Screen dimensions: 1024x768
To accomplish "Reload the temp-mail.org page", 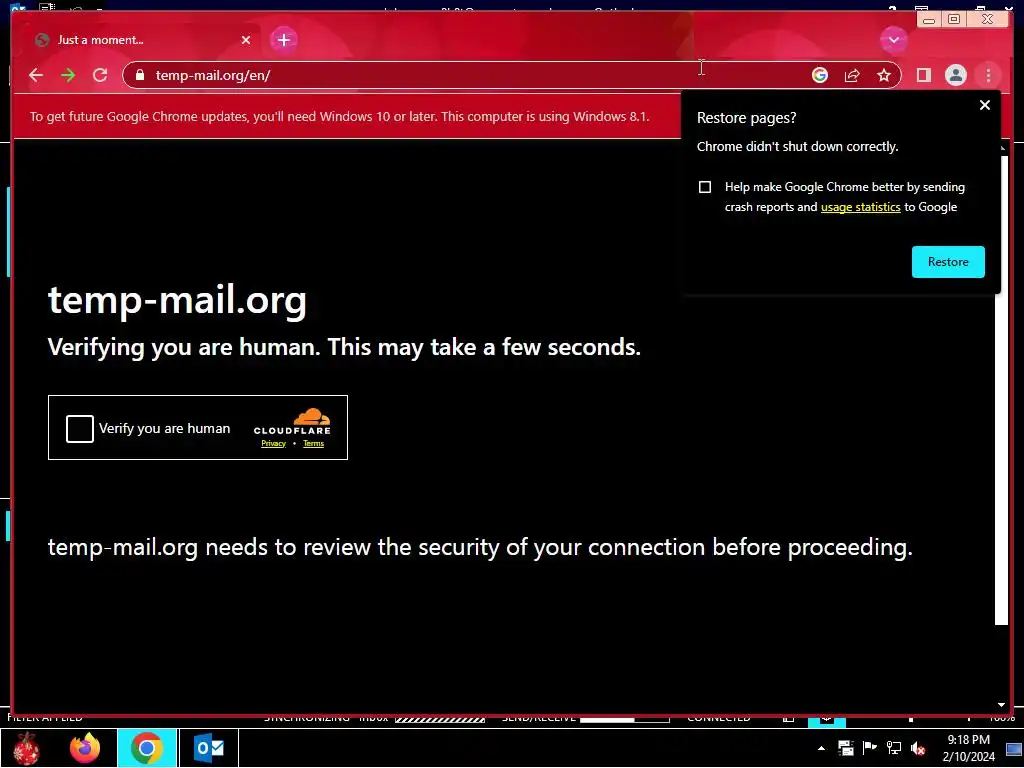I will [100, 75].
